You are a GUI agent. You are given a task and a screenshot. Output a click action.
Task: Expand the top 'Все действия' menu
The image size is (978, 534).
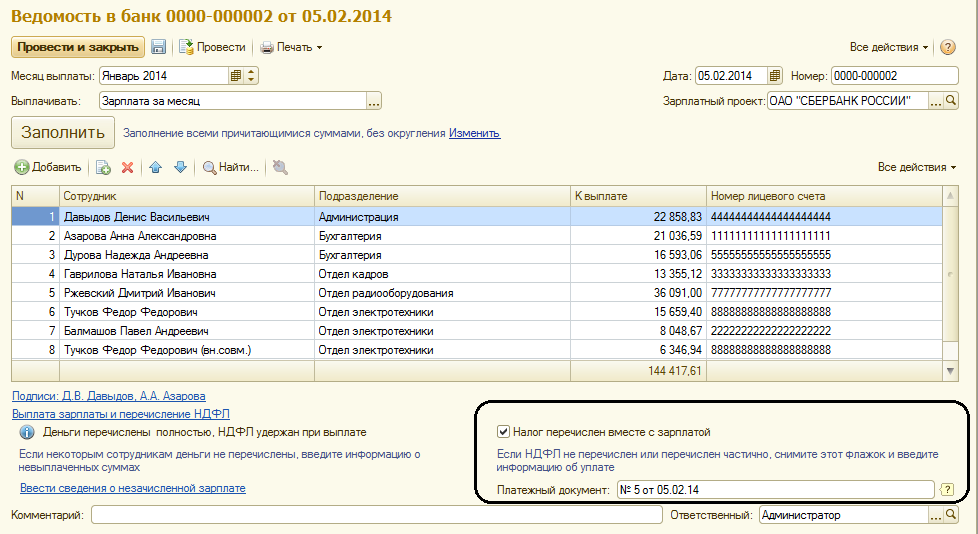tap(889, 47)
